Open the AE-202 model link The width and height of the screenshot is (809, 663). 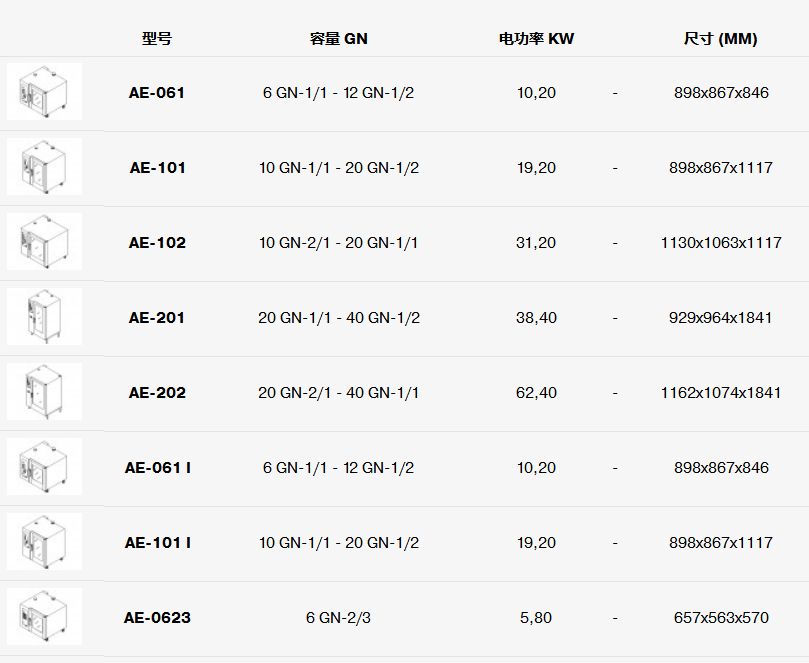click(x=157, y=393)
